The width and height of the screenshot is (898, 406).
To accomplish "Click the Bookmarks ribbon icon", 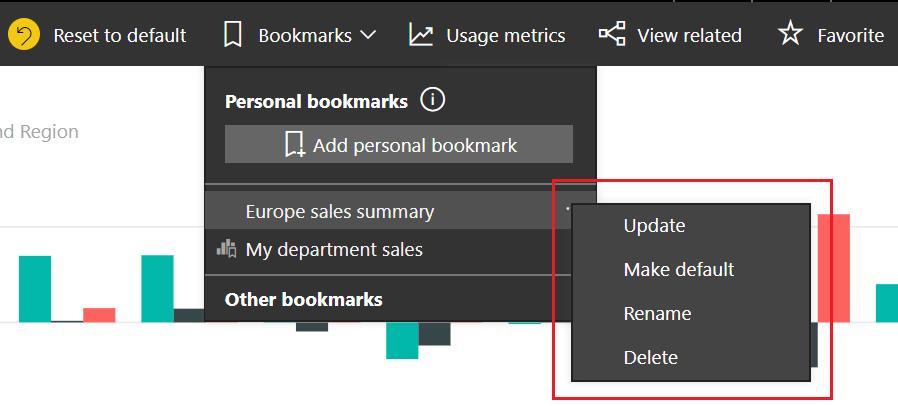I will [x=233, y=36].
